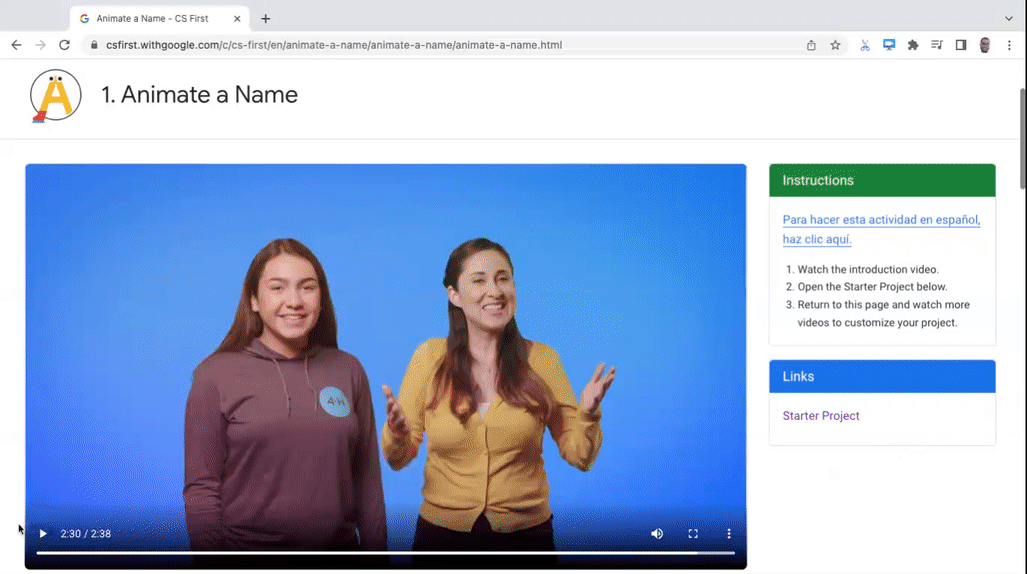Click the 1. Animate a Name heading
Image resolution: width=1027 pixels, height=574 pixels.
[199, 95]
